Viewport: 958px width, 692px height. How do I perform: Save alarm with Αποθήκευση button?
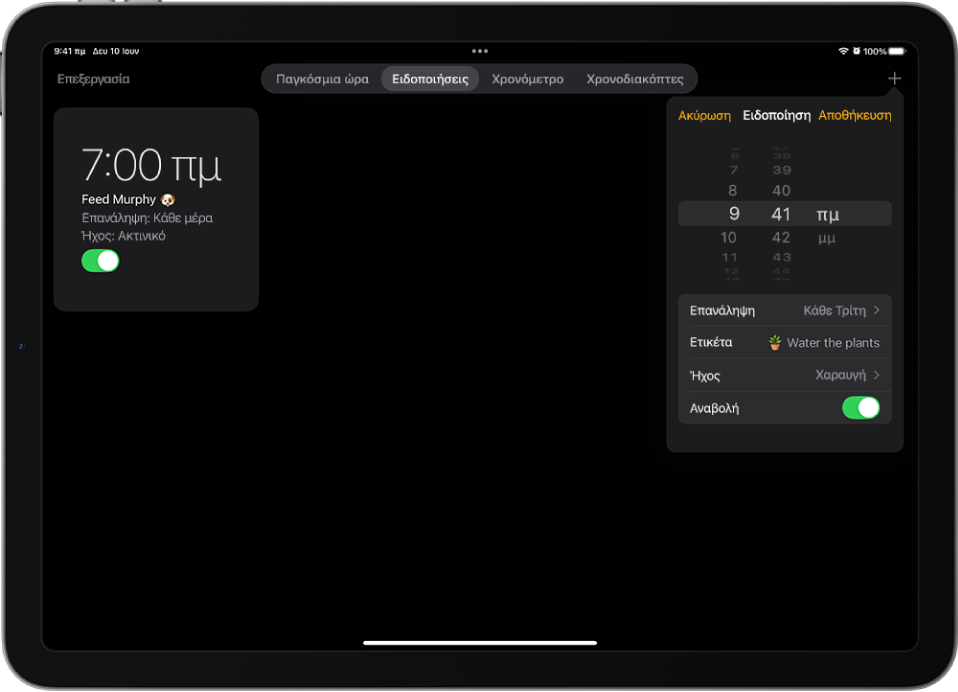854,115
